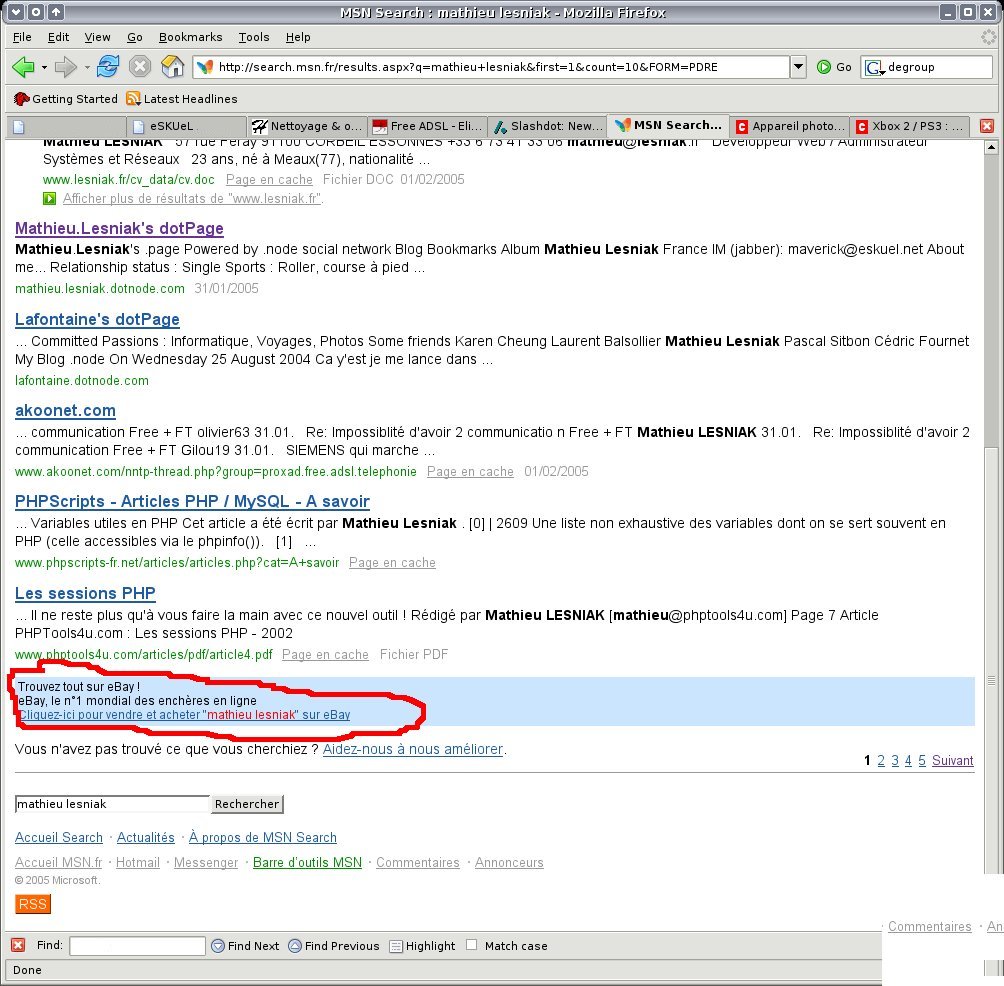Switch to the Nettoyage tab
The height and width of the screenshot is (986, 1004).
point(307,126)
